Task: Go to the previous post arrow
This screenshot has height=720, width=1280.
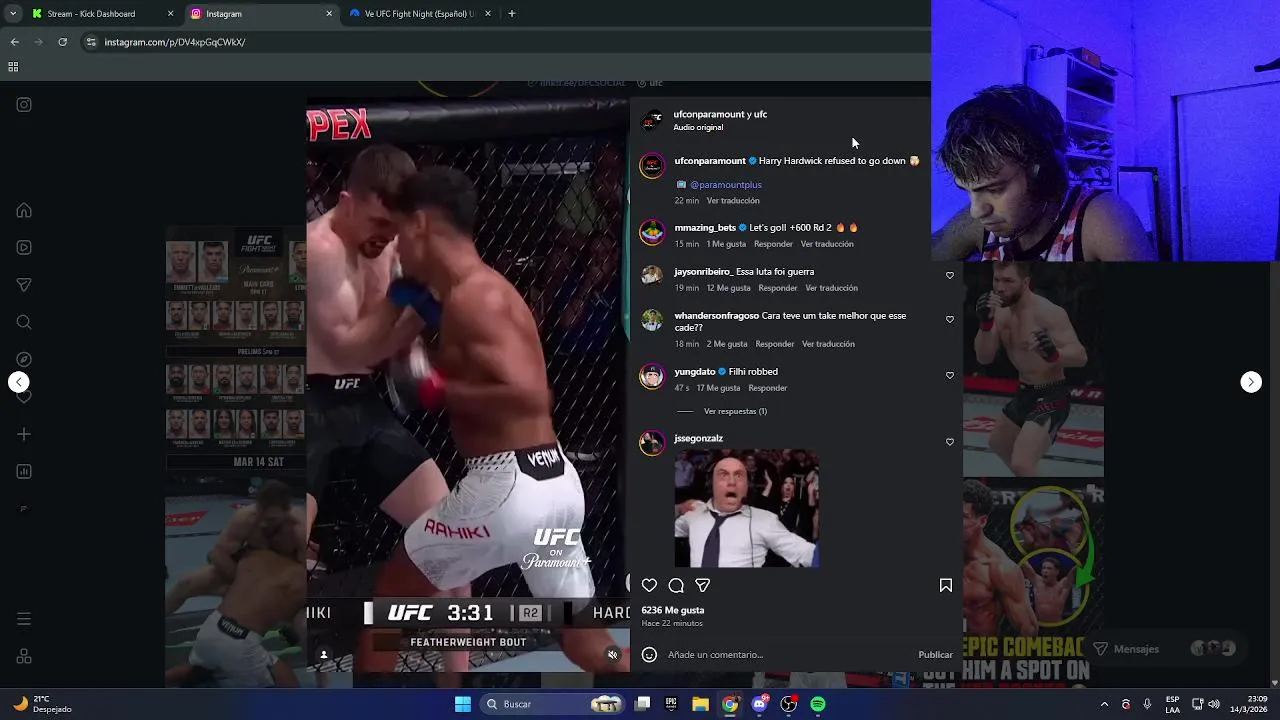Action: pyautogui.click(x=18, y=382)
